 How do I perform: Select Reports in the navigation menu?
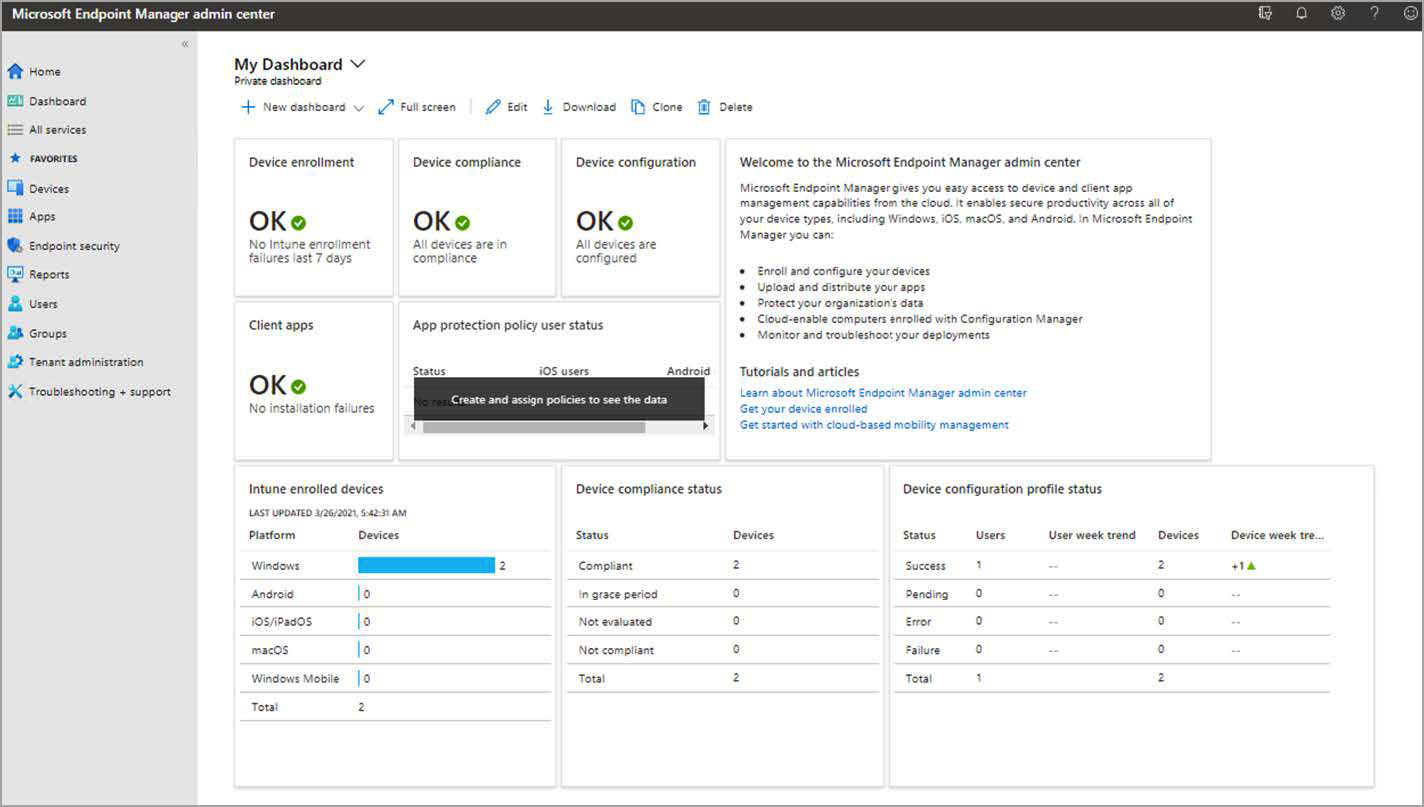(x=49, y=275)
